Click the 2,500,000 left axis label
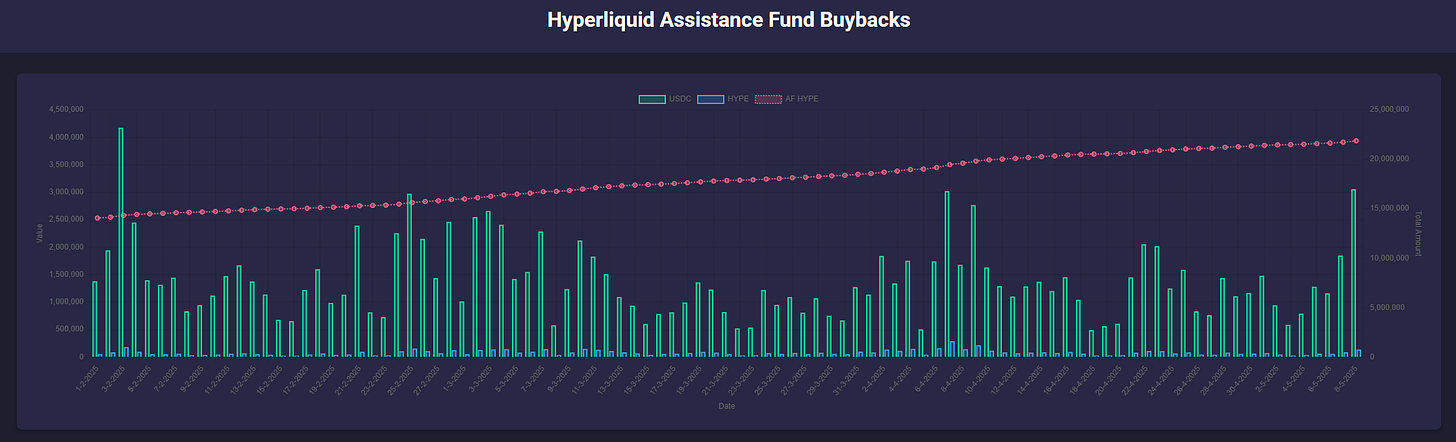The image size is (1456, 442). (x=67, y=219)
